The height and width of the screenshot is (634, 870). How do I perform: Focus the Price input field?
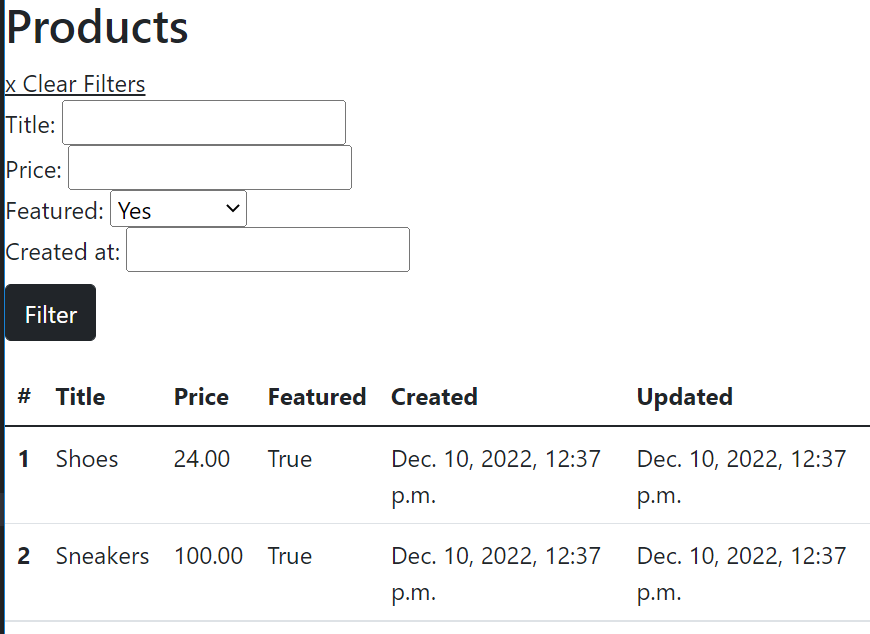pos(208,167)
